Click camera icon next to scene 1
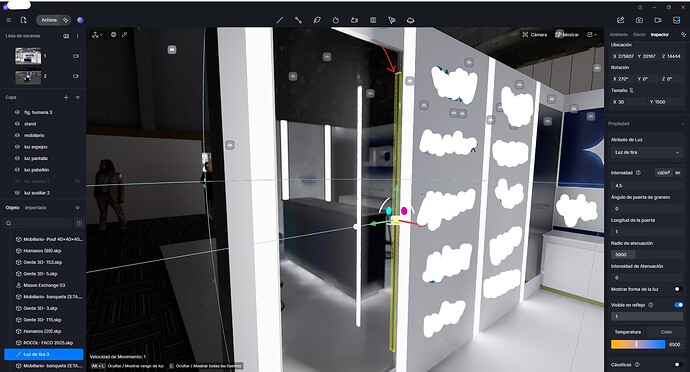The image size is (690, 372). [x=76, y=56]
